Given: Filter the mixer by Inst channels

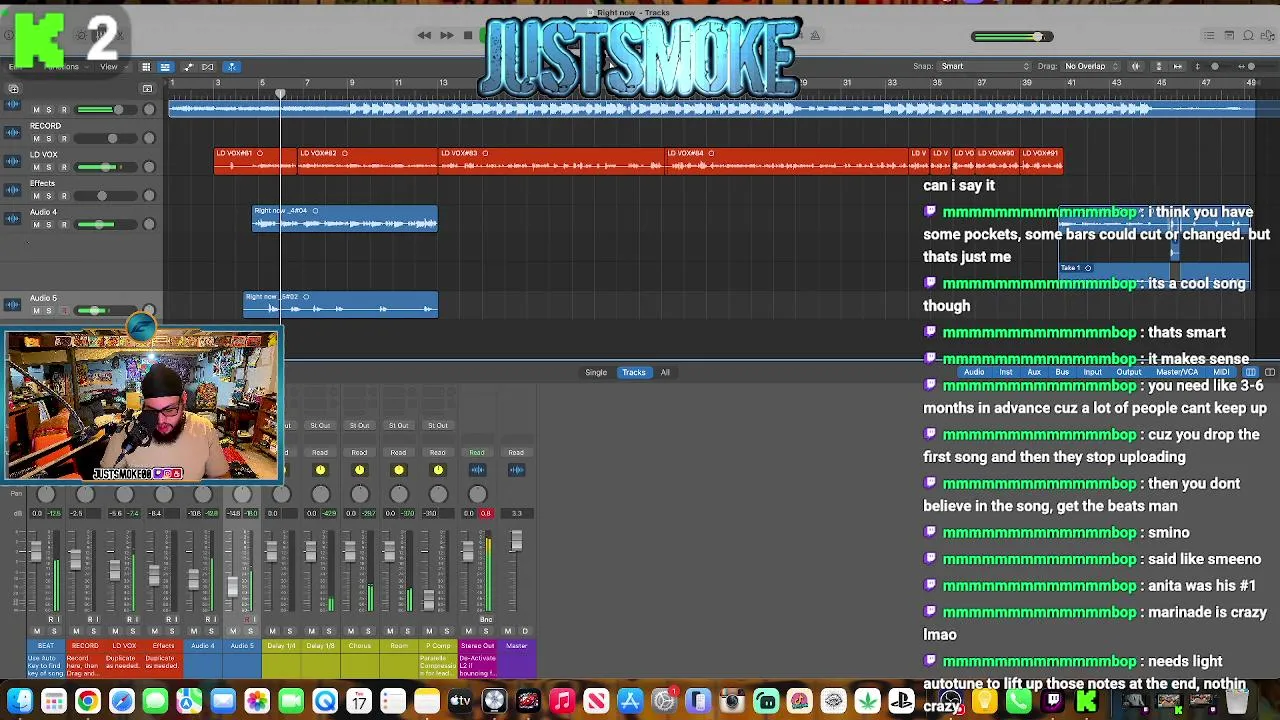Looking at the screenshot, I should pos(1006,372).
